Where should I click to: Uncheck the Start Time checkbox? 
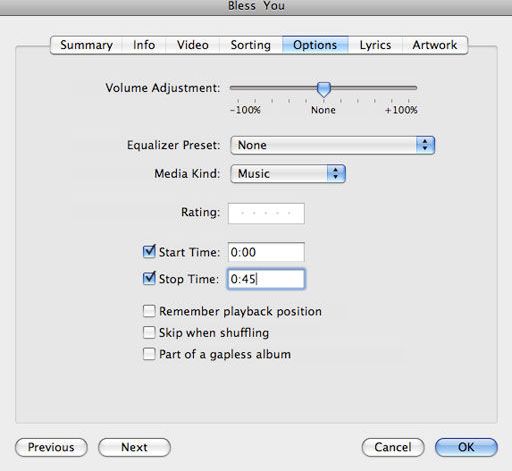(x=149, y=252)
